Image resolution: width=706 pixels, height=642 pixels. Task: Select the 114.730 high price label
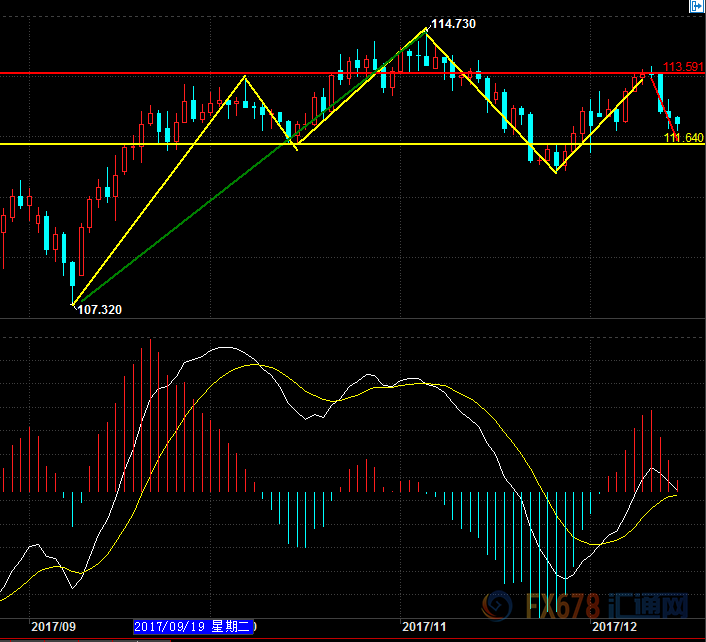(x=451, y=23)
